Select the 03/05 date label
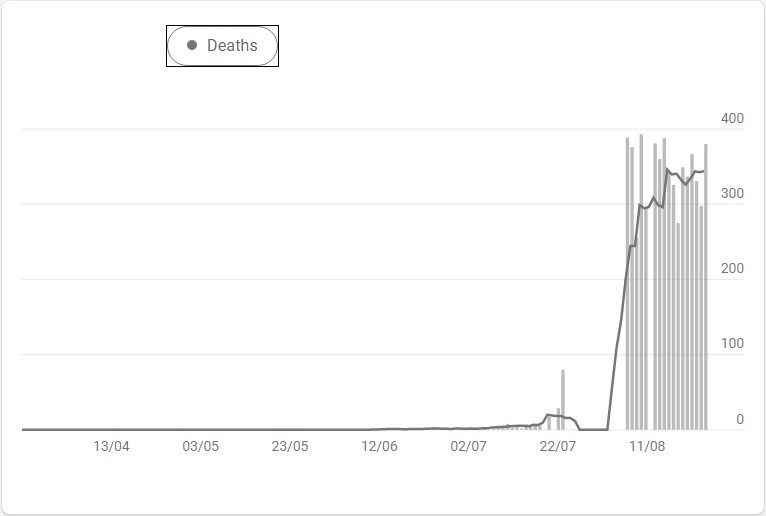The width and height of the screenshot is (766, 516). coord(200,446)
